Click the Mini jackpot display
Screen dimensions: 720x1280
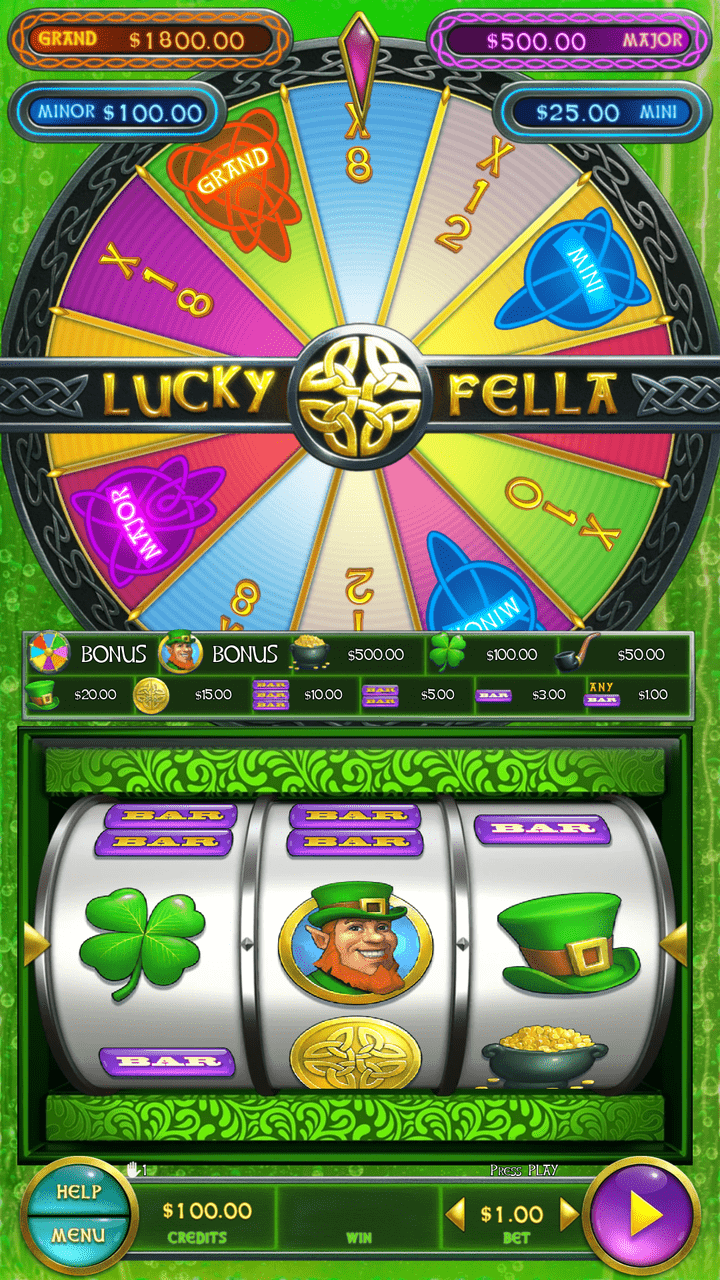click(x=602, y=111)
